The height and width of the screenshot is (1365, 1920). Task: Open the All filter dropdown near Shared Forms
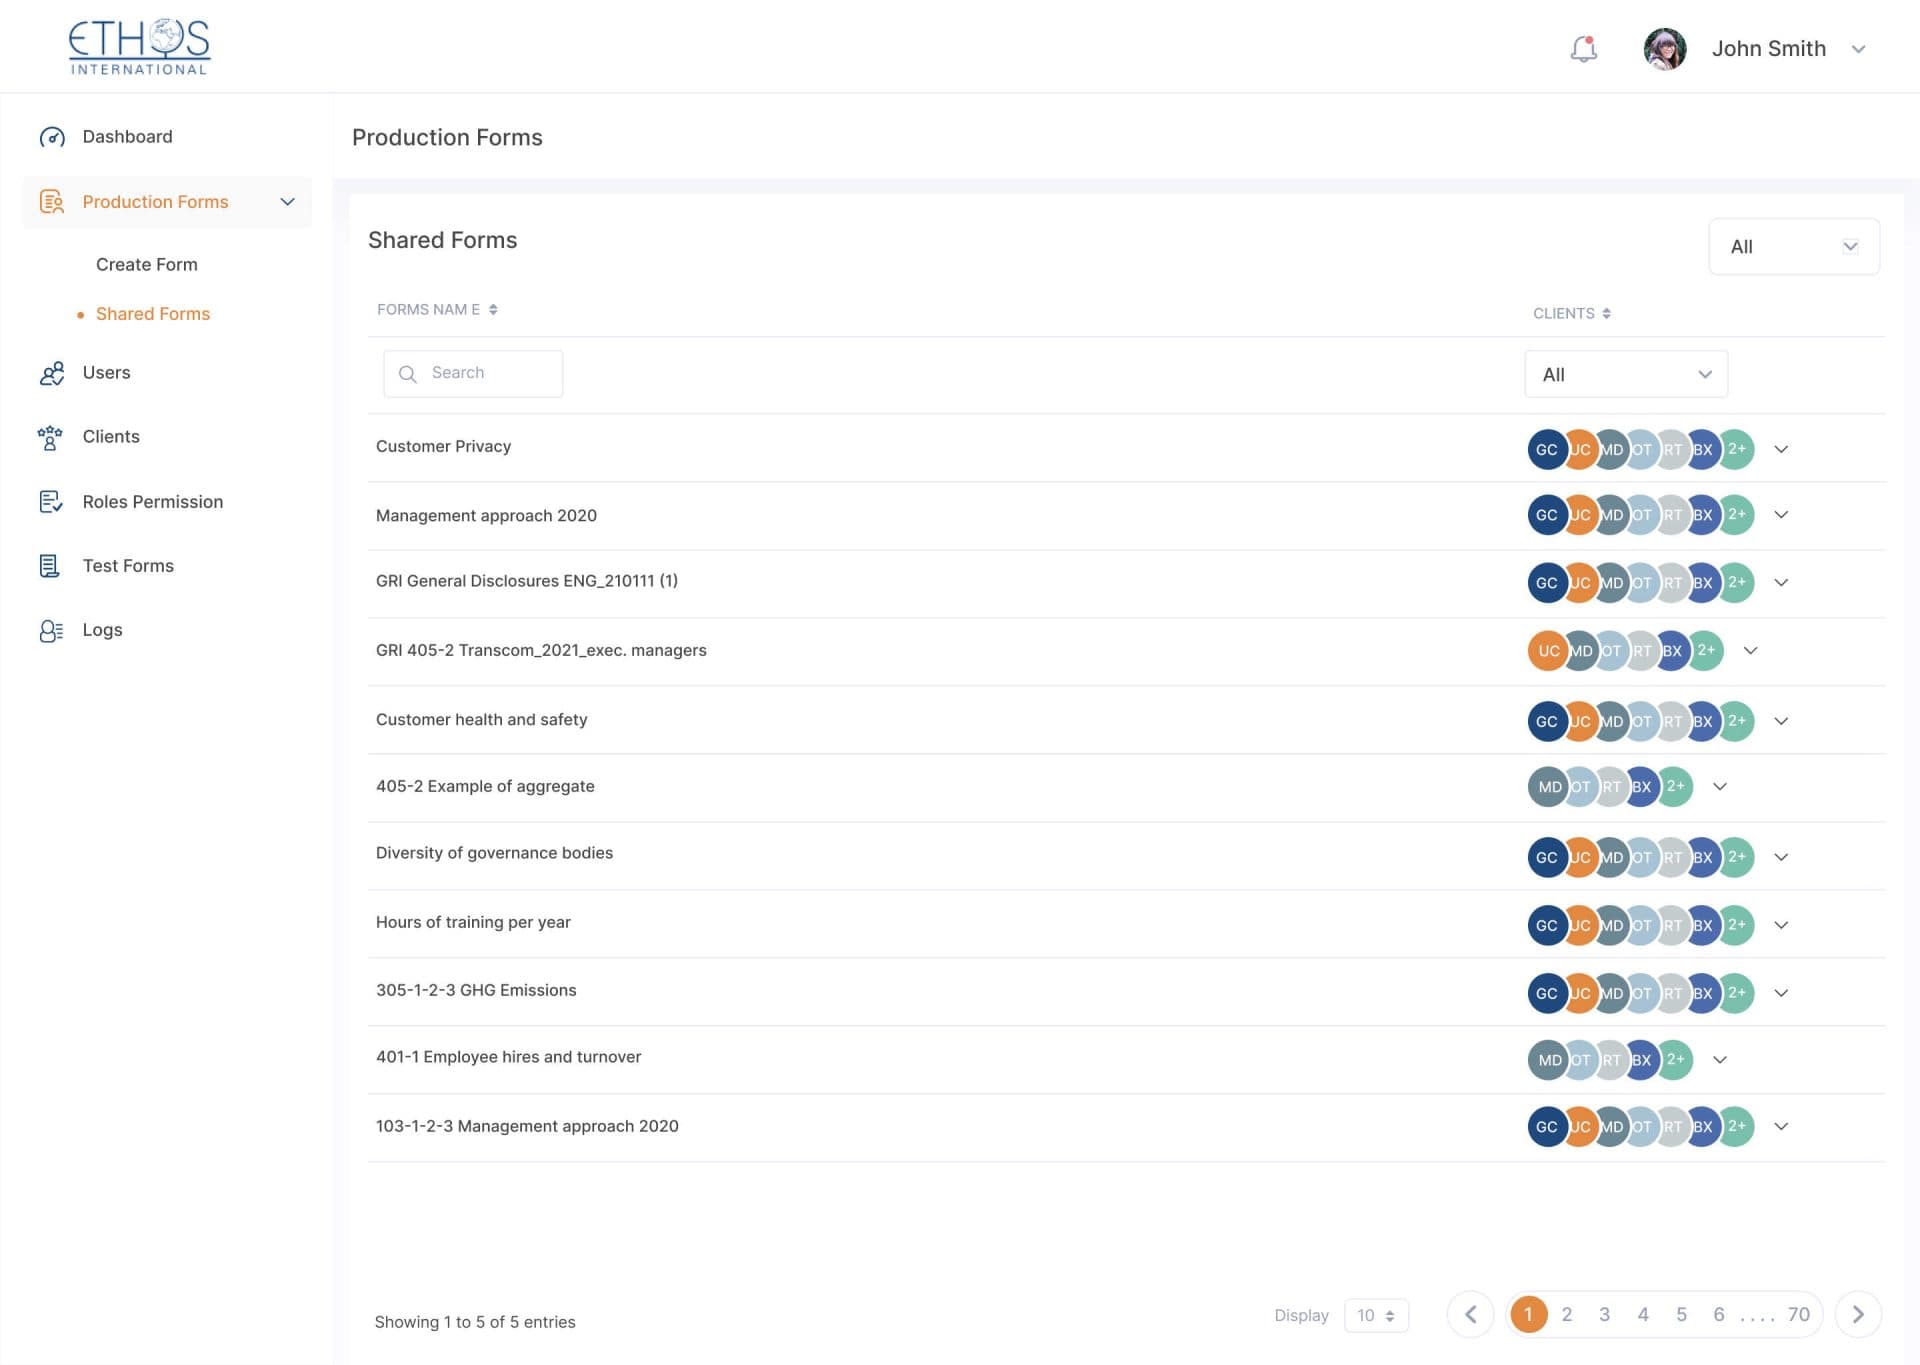[x=1793, y=246]
